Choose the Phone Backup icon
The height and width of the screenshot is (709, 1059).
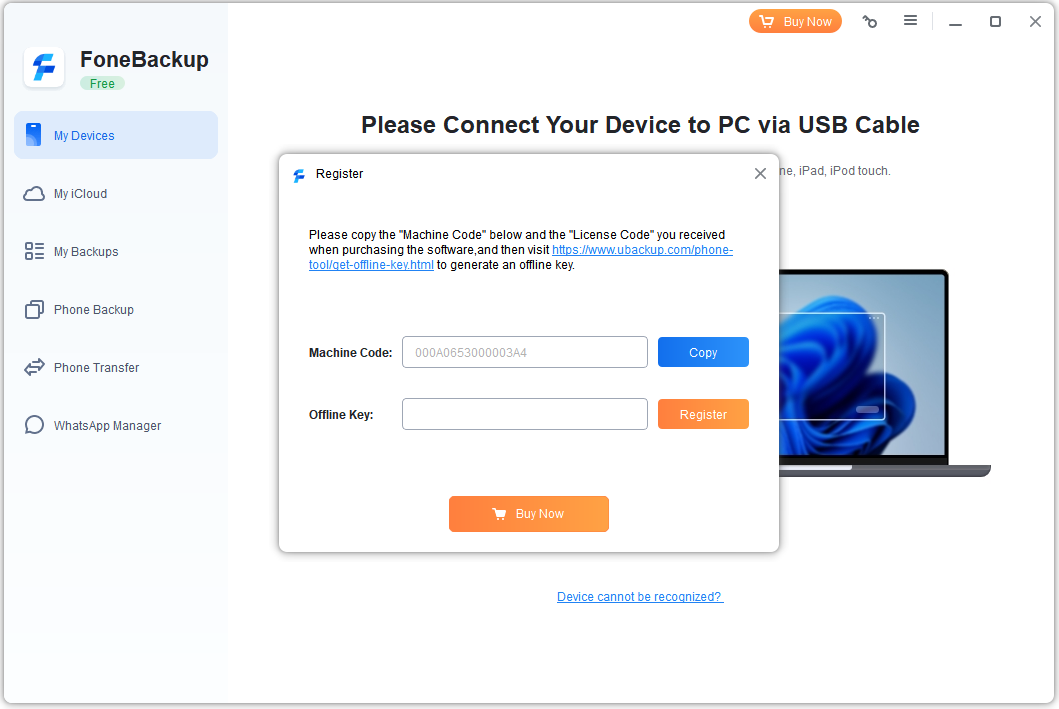point(34,309)
